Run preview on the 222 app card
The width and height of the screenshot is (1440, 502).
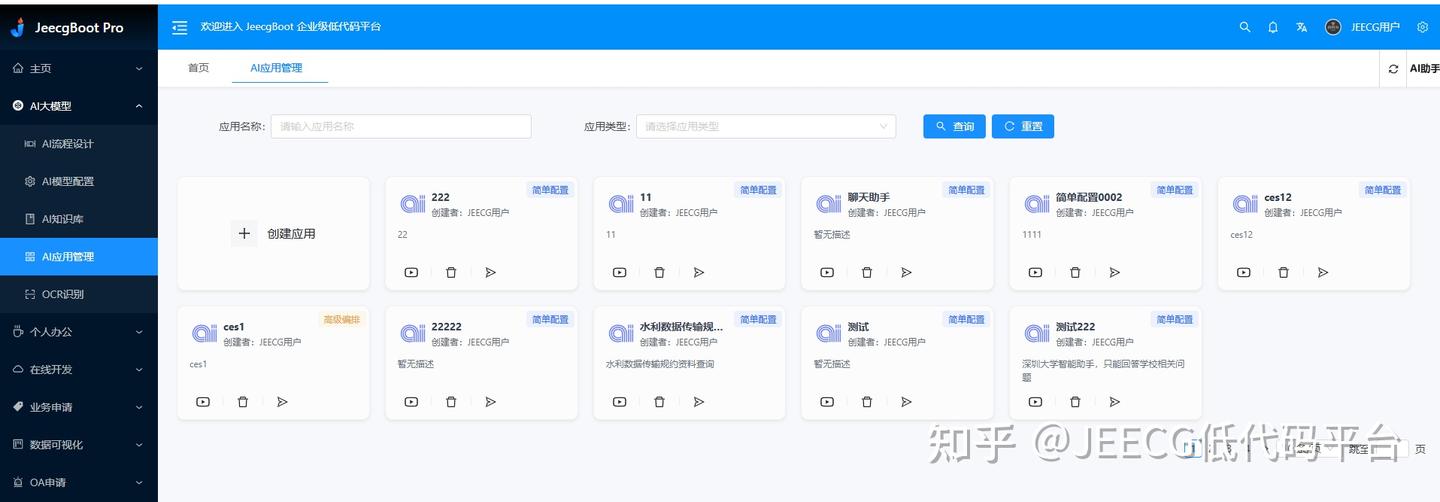tap(411, 272)
